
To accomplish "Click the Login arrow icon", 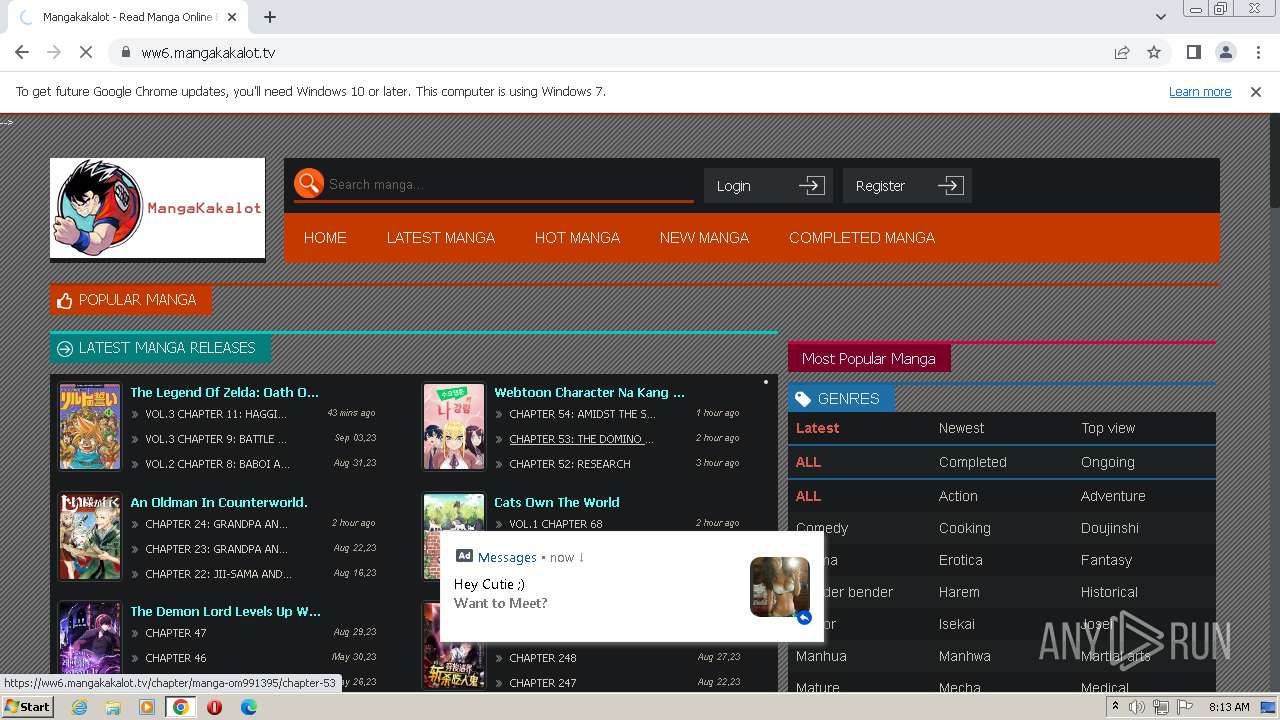I will coord(812,185).
